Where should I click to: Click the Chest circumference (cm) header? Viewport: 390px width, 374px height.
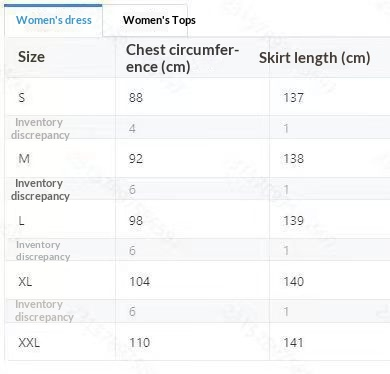pos(182,58)
